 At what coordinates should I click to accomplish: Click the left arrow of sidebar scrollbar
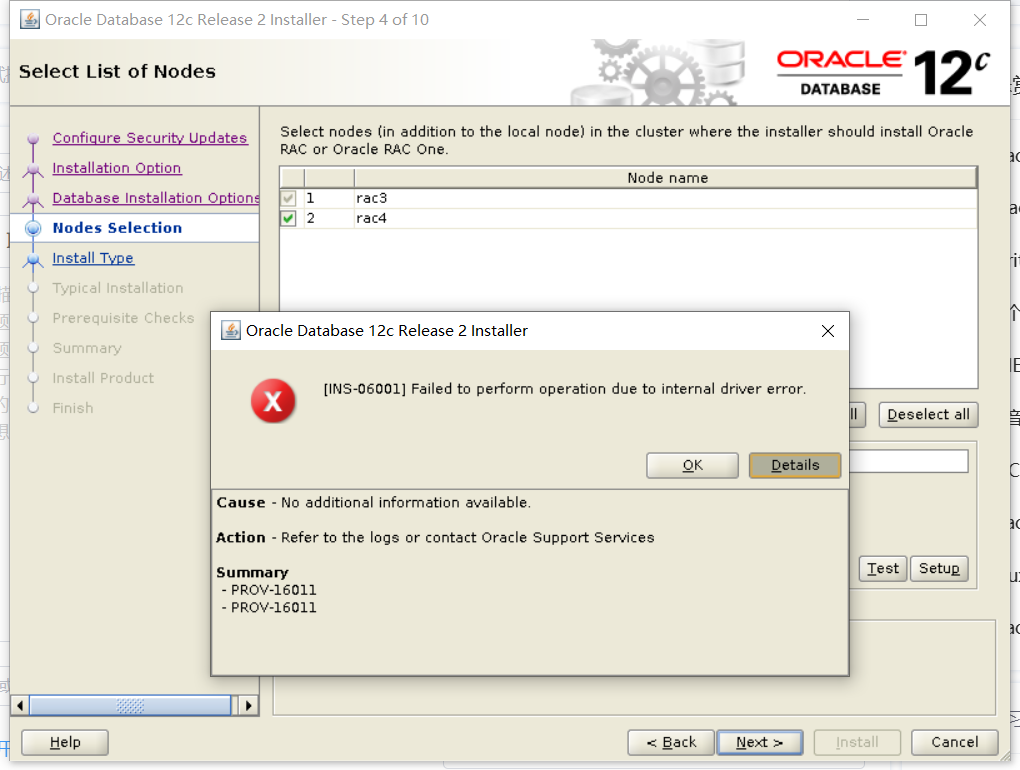click(20, 706)
